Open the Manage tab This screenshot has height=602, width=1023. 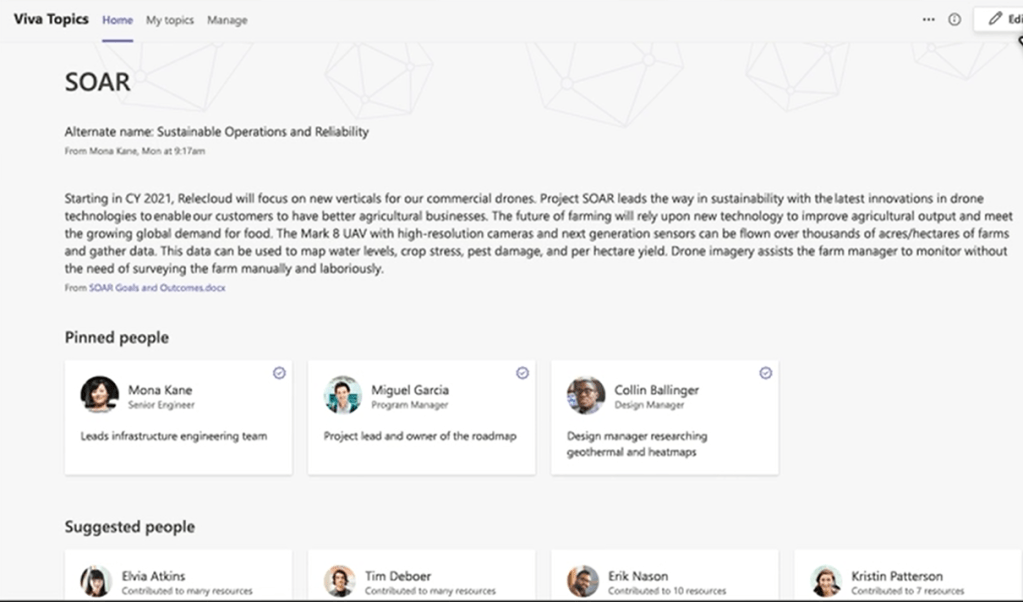(x=227, y=20)
